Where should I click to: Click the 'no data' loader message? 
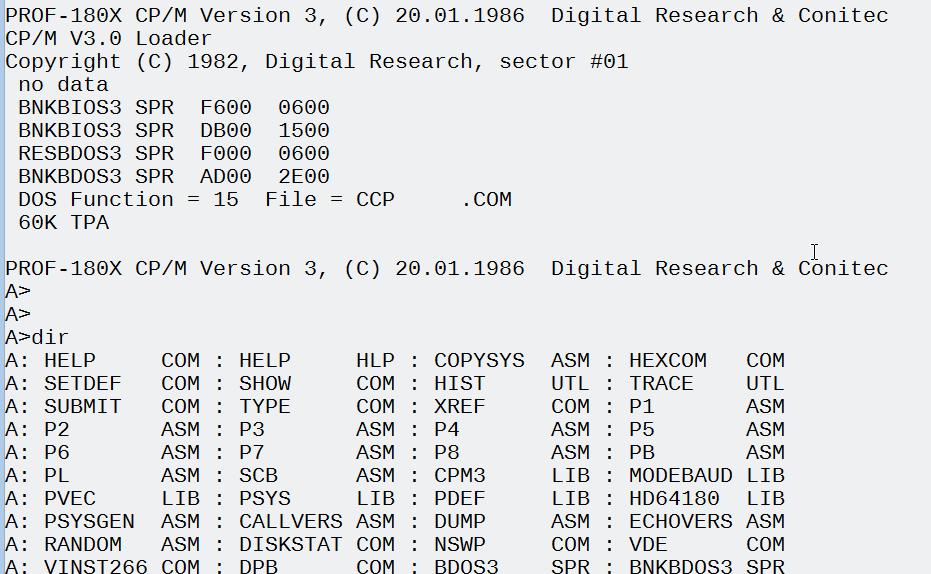click(63, 85)
